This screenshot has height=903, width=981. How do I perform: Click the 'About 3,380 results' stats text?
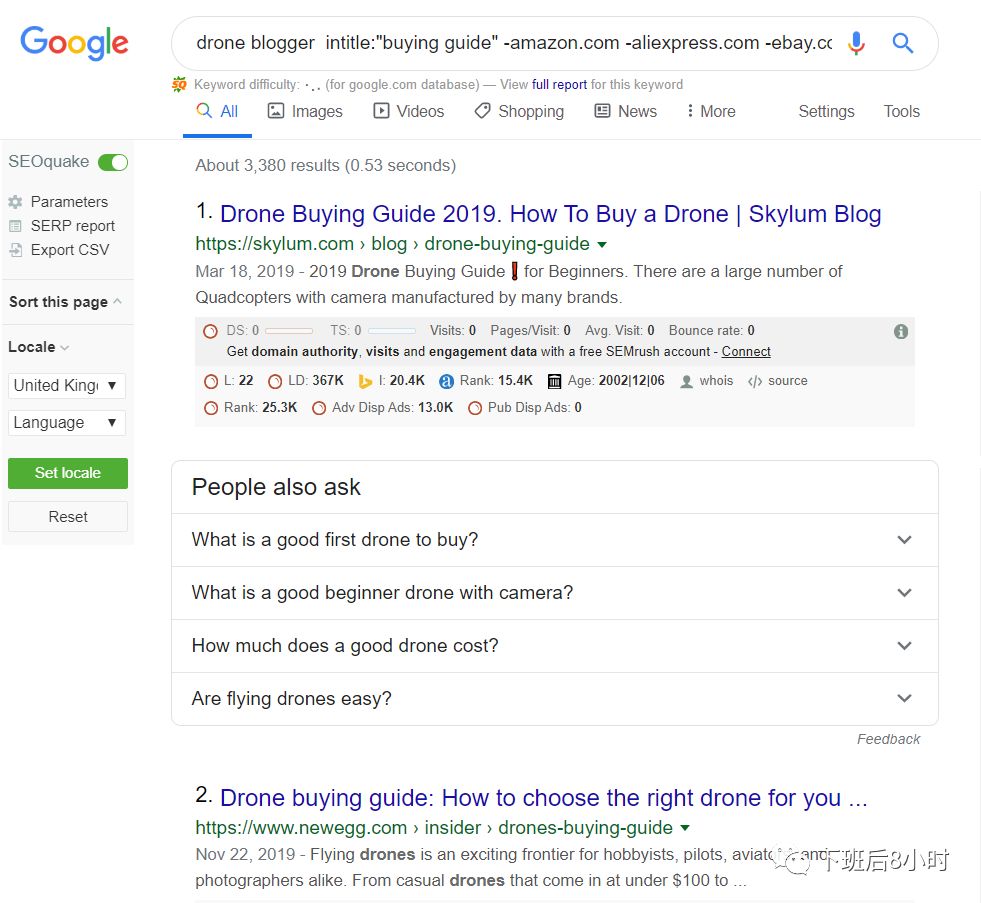(x=325, y=165)
